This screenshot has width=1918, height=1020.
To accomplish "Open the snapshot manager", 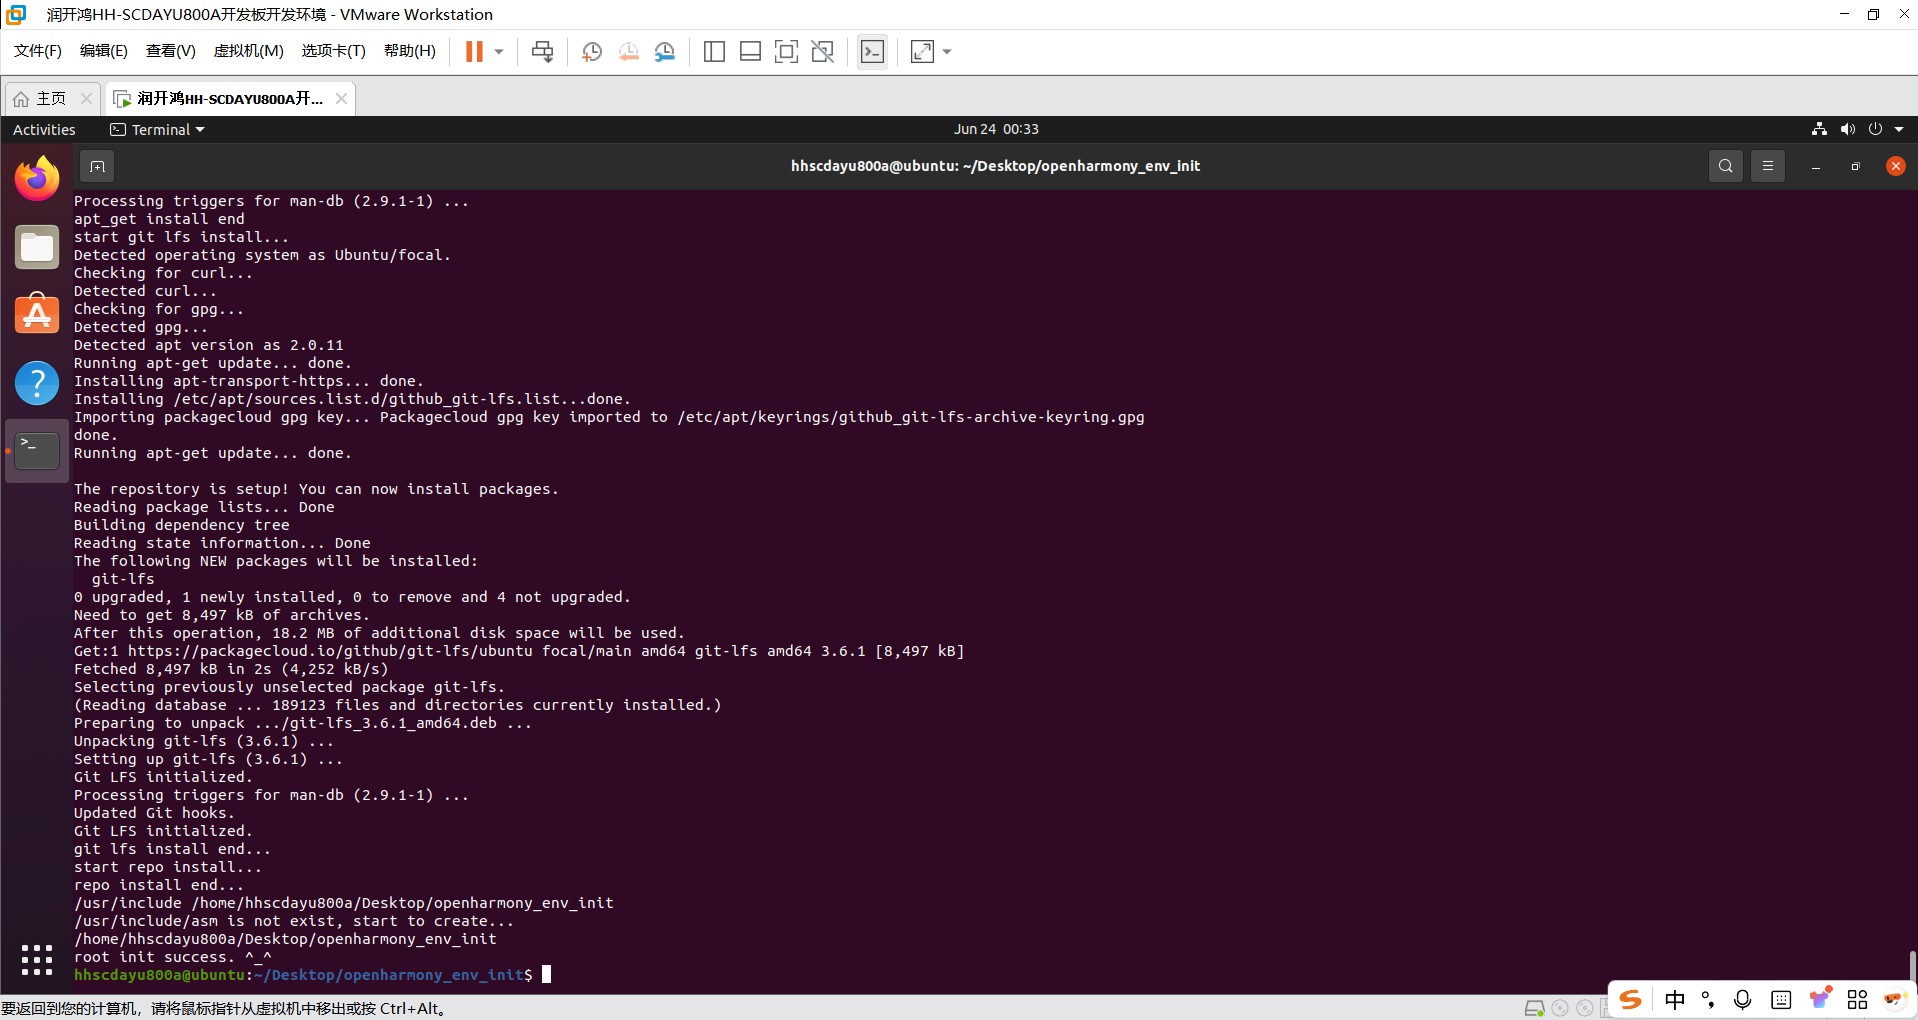I will click(665, 52).
